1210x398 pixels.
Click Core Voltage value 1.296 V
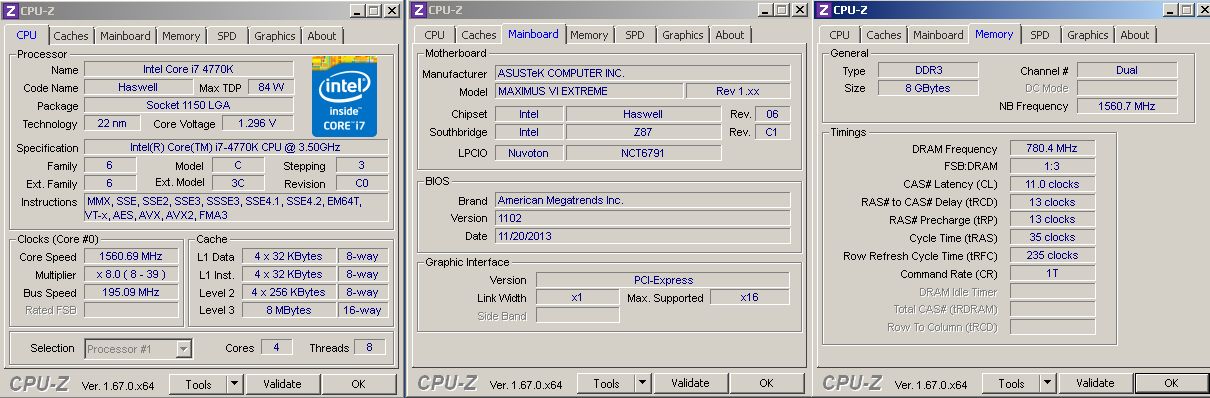pos(257,124)
